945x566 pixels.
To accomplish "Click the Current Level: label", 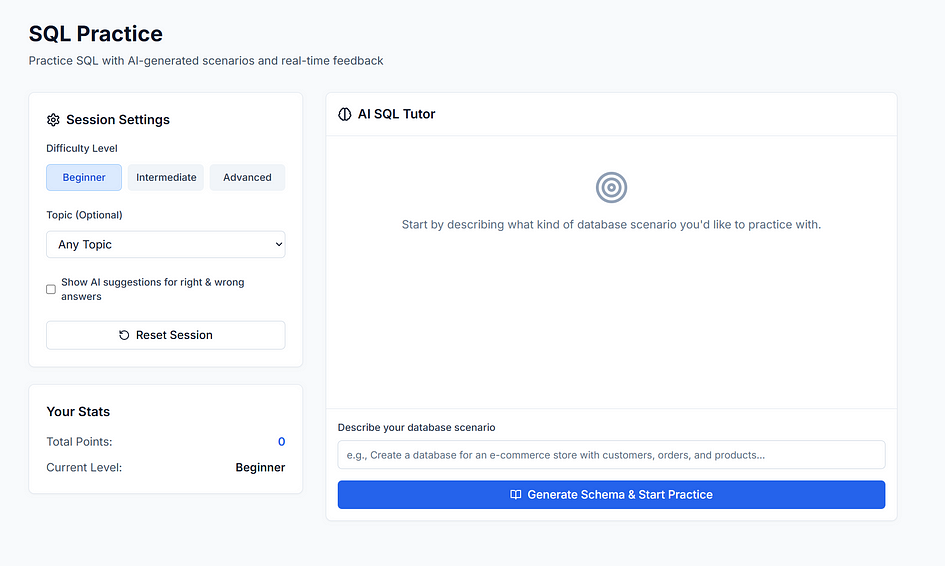I will coord(84,468).
